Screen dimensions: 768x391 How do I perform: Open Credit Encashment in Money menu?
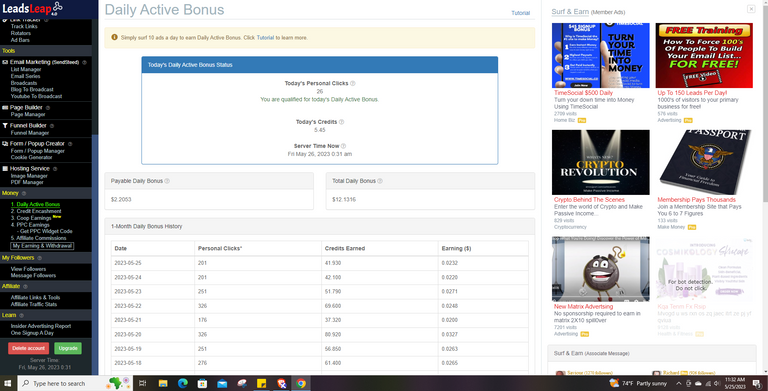pos(36,211)
